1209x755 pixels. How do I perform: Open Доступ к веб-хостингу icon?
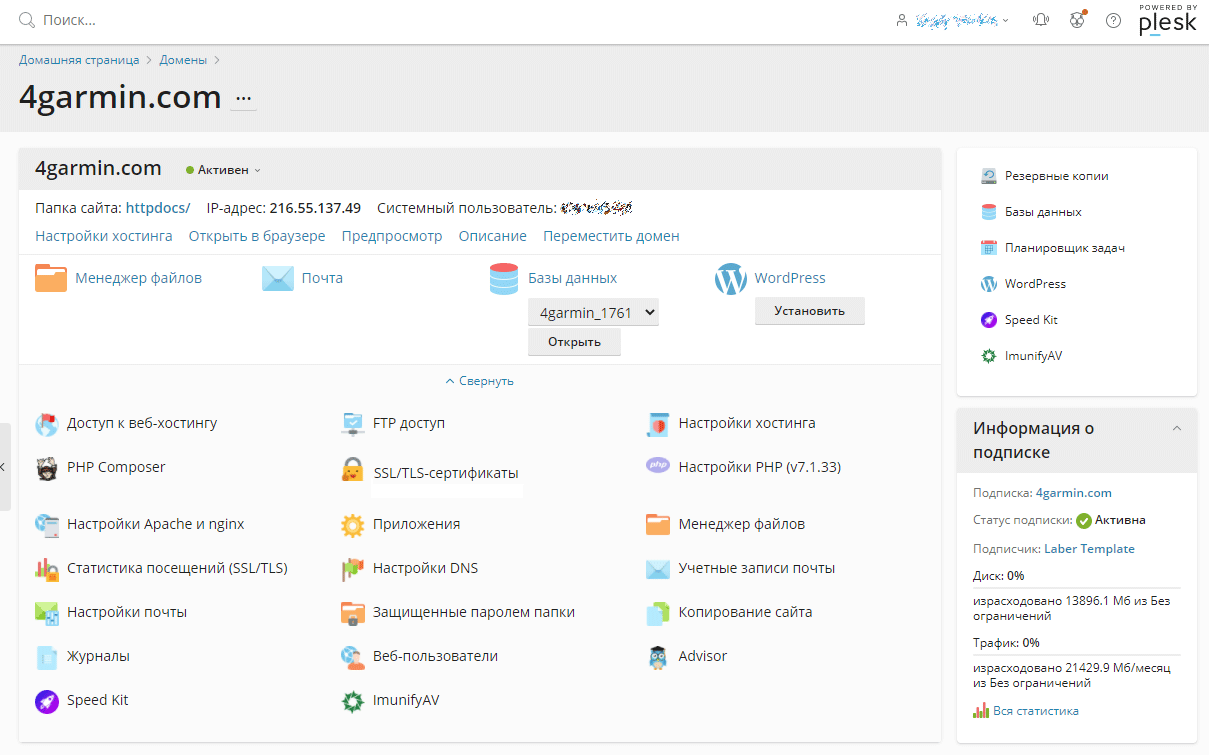pos(47,424)
